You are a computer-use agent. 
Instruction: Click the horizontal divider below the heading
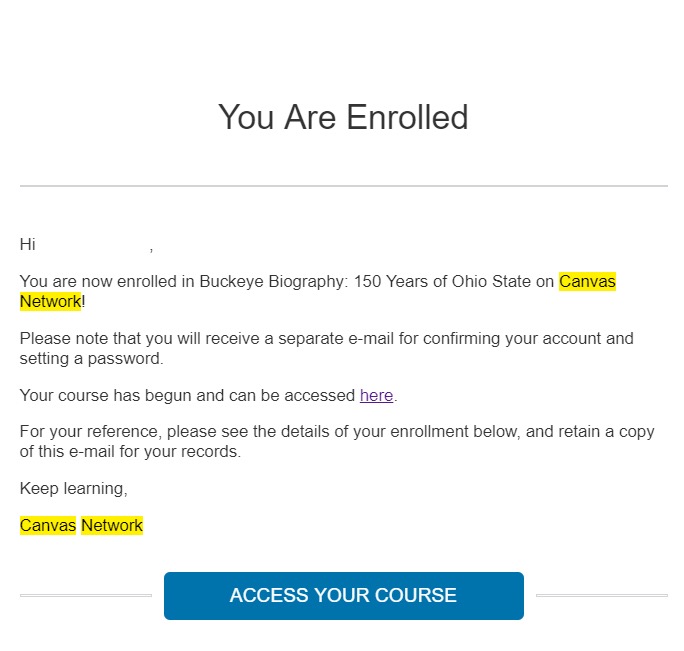click(344, 186)
